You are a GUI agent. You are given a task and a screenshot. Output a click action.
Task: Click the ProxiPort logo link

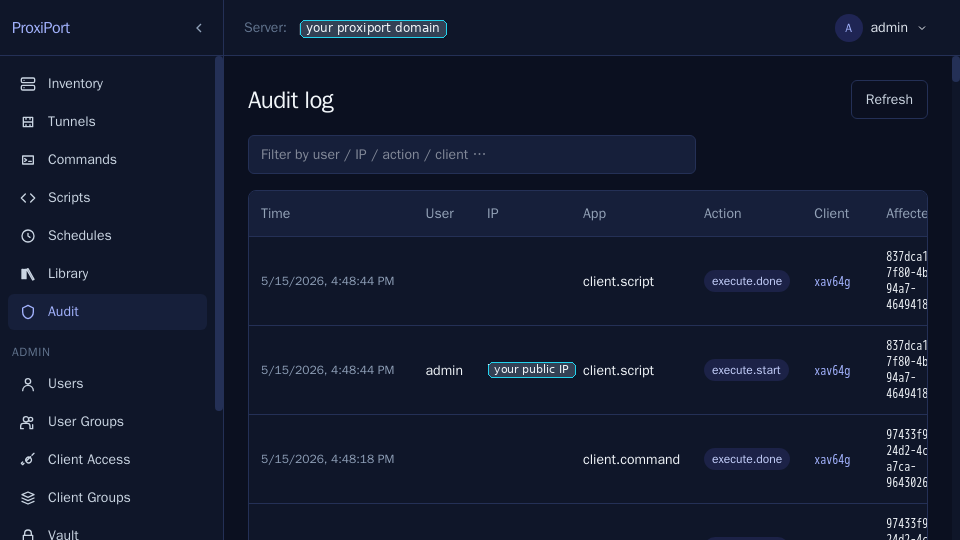click(x=41, y=28)
